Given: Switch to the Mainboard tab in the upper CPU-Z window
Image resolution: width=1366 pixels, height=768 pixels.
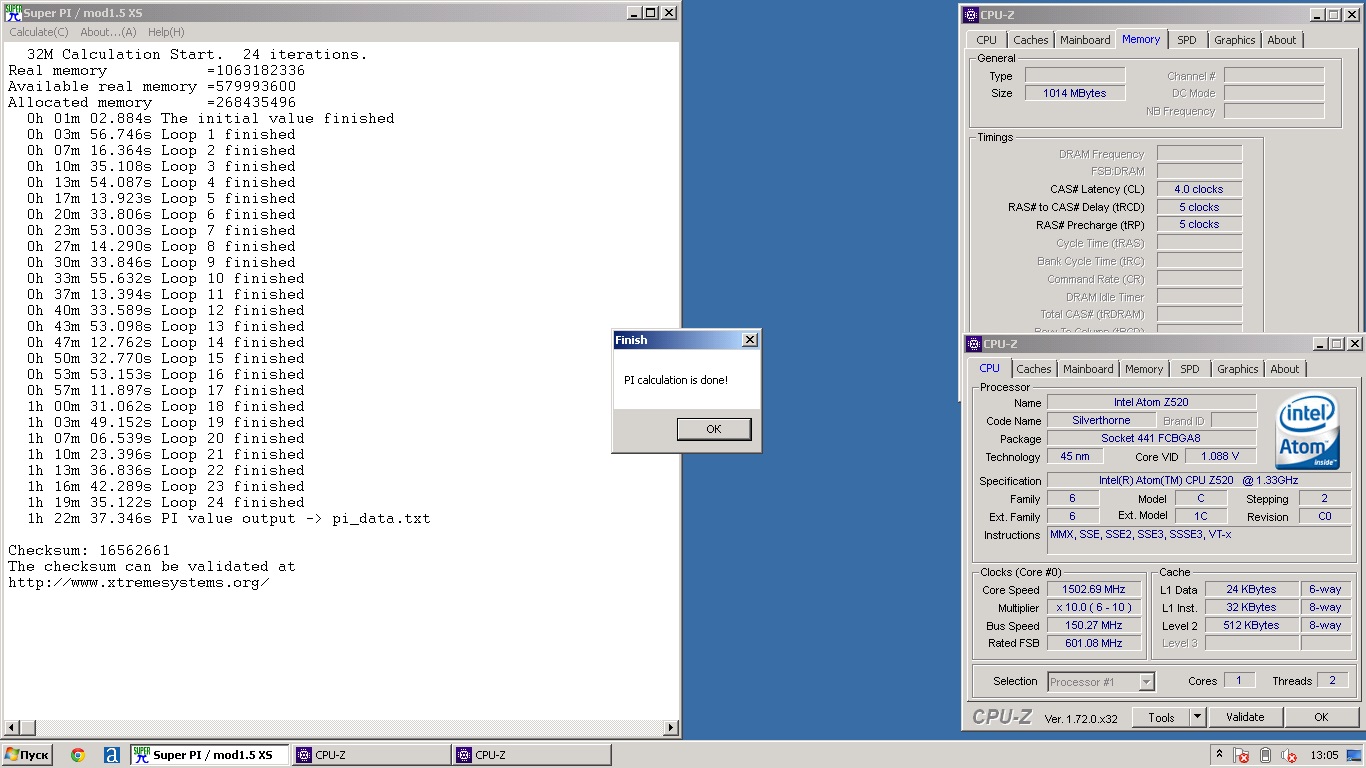Looking at the screenshot, I should click(x=1085, y=40).
